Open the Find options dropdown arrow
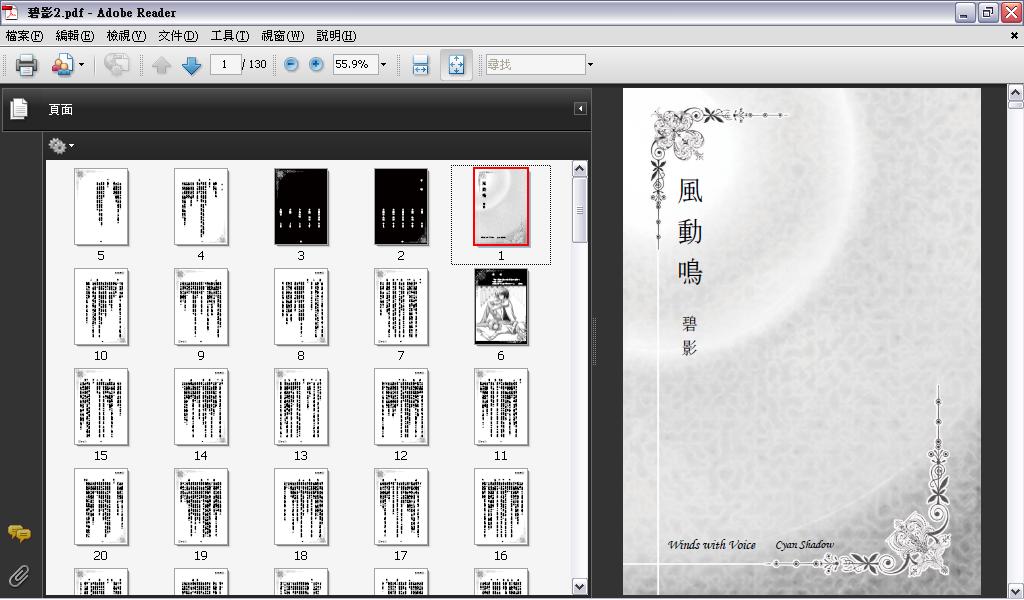The height and width of the screenshot is (600, 1024). click(590, 65)
